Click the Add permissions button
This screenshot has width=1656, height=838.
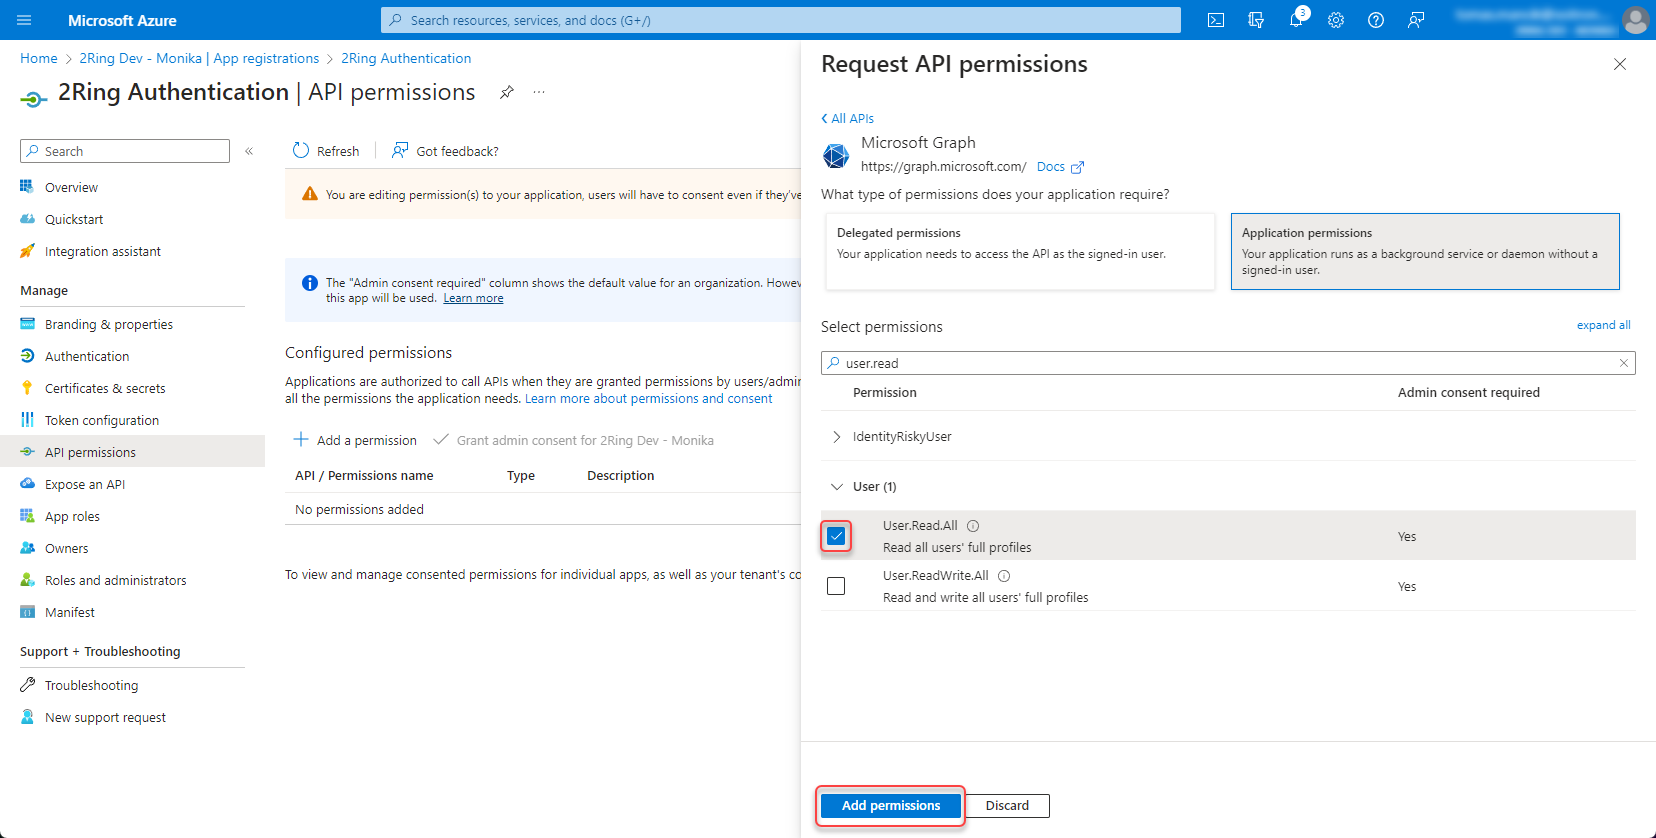[x=890, y=806]
